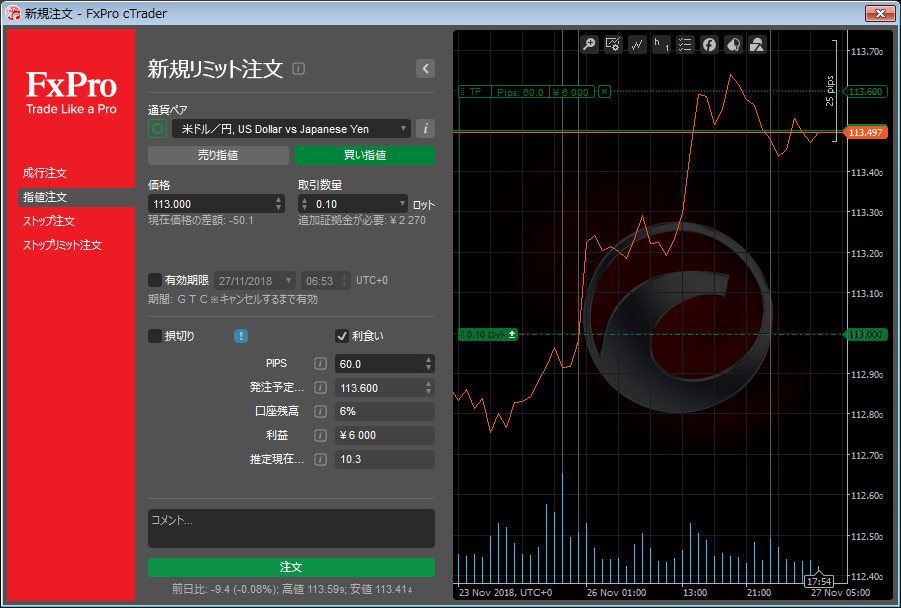The image size is (901, 608).
Task: Click the orange 113.497 current price tag
Action: point(865,133)
